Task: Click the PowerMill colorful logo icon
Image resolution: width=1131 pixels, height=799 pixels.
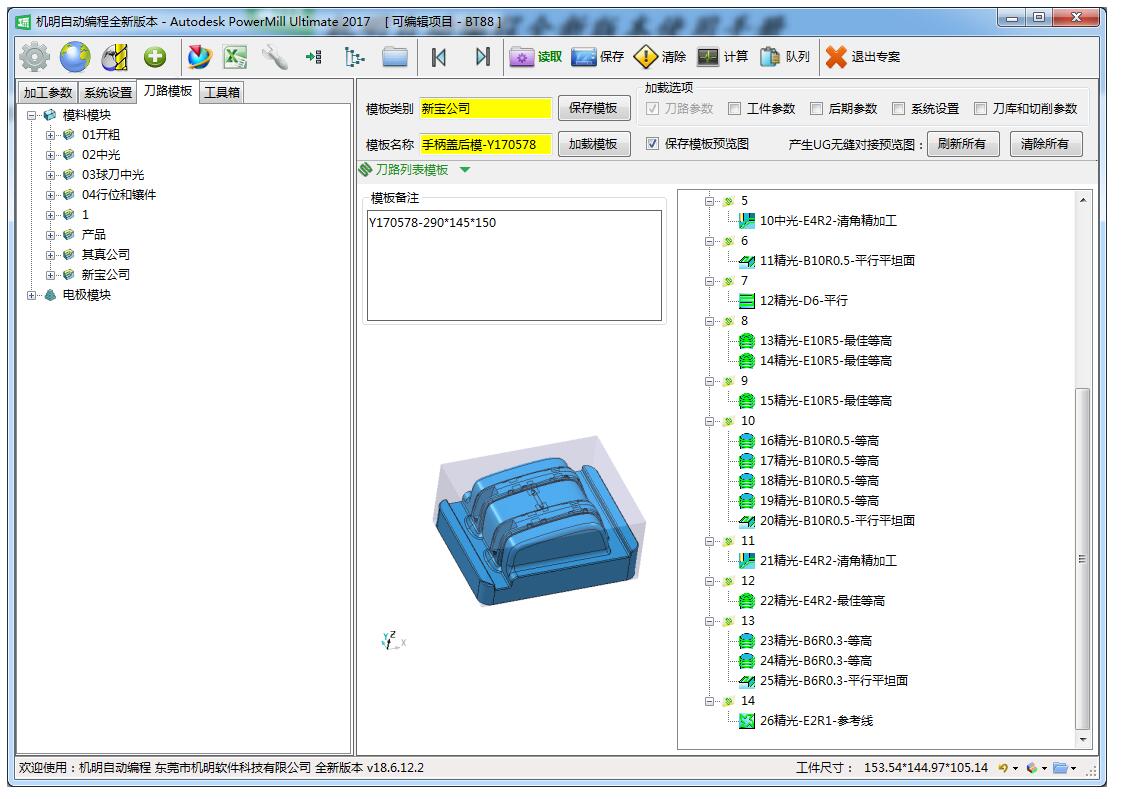Action: click(x=199, y=56)
